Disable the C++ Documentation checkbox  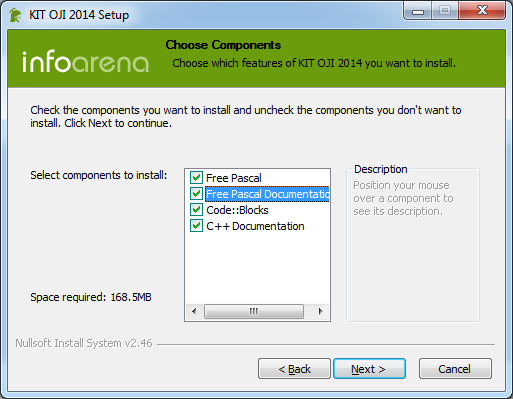point(196,226)
